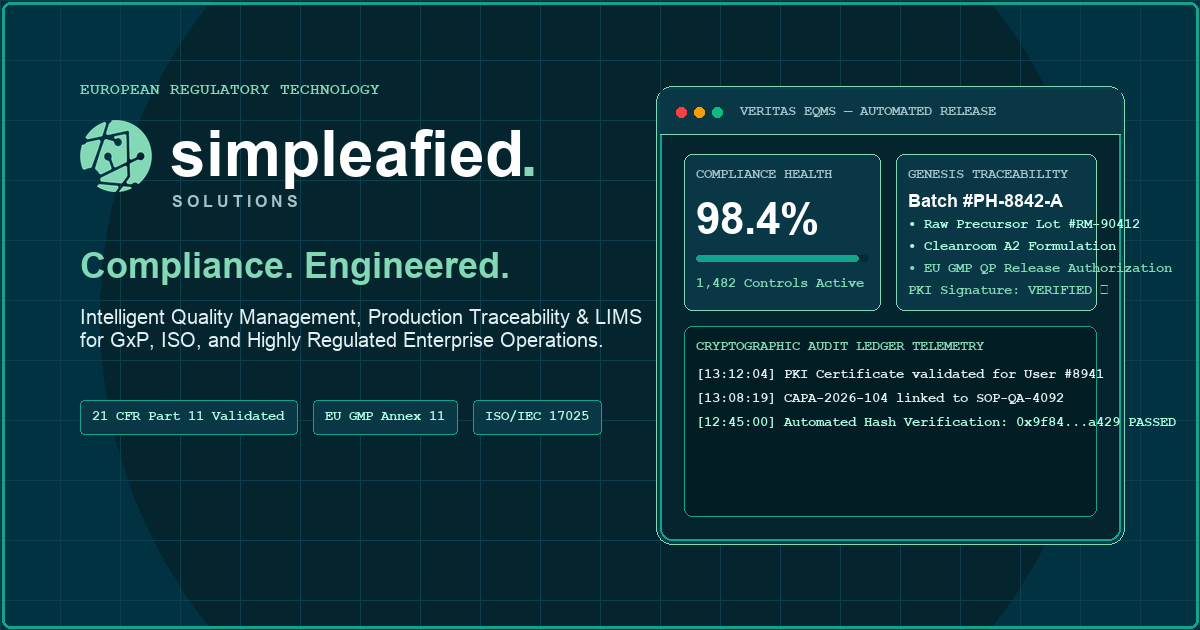Click the Compliance. Engineered. headline
This screenshot has height=630, width=1200.
295,266
